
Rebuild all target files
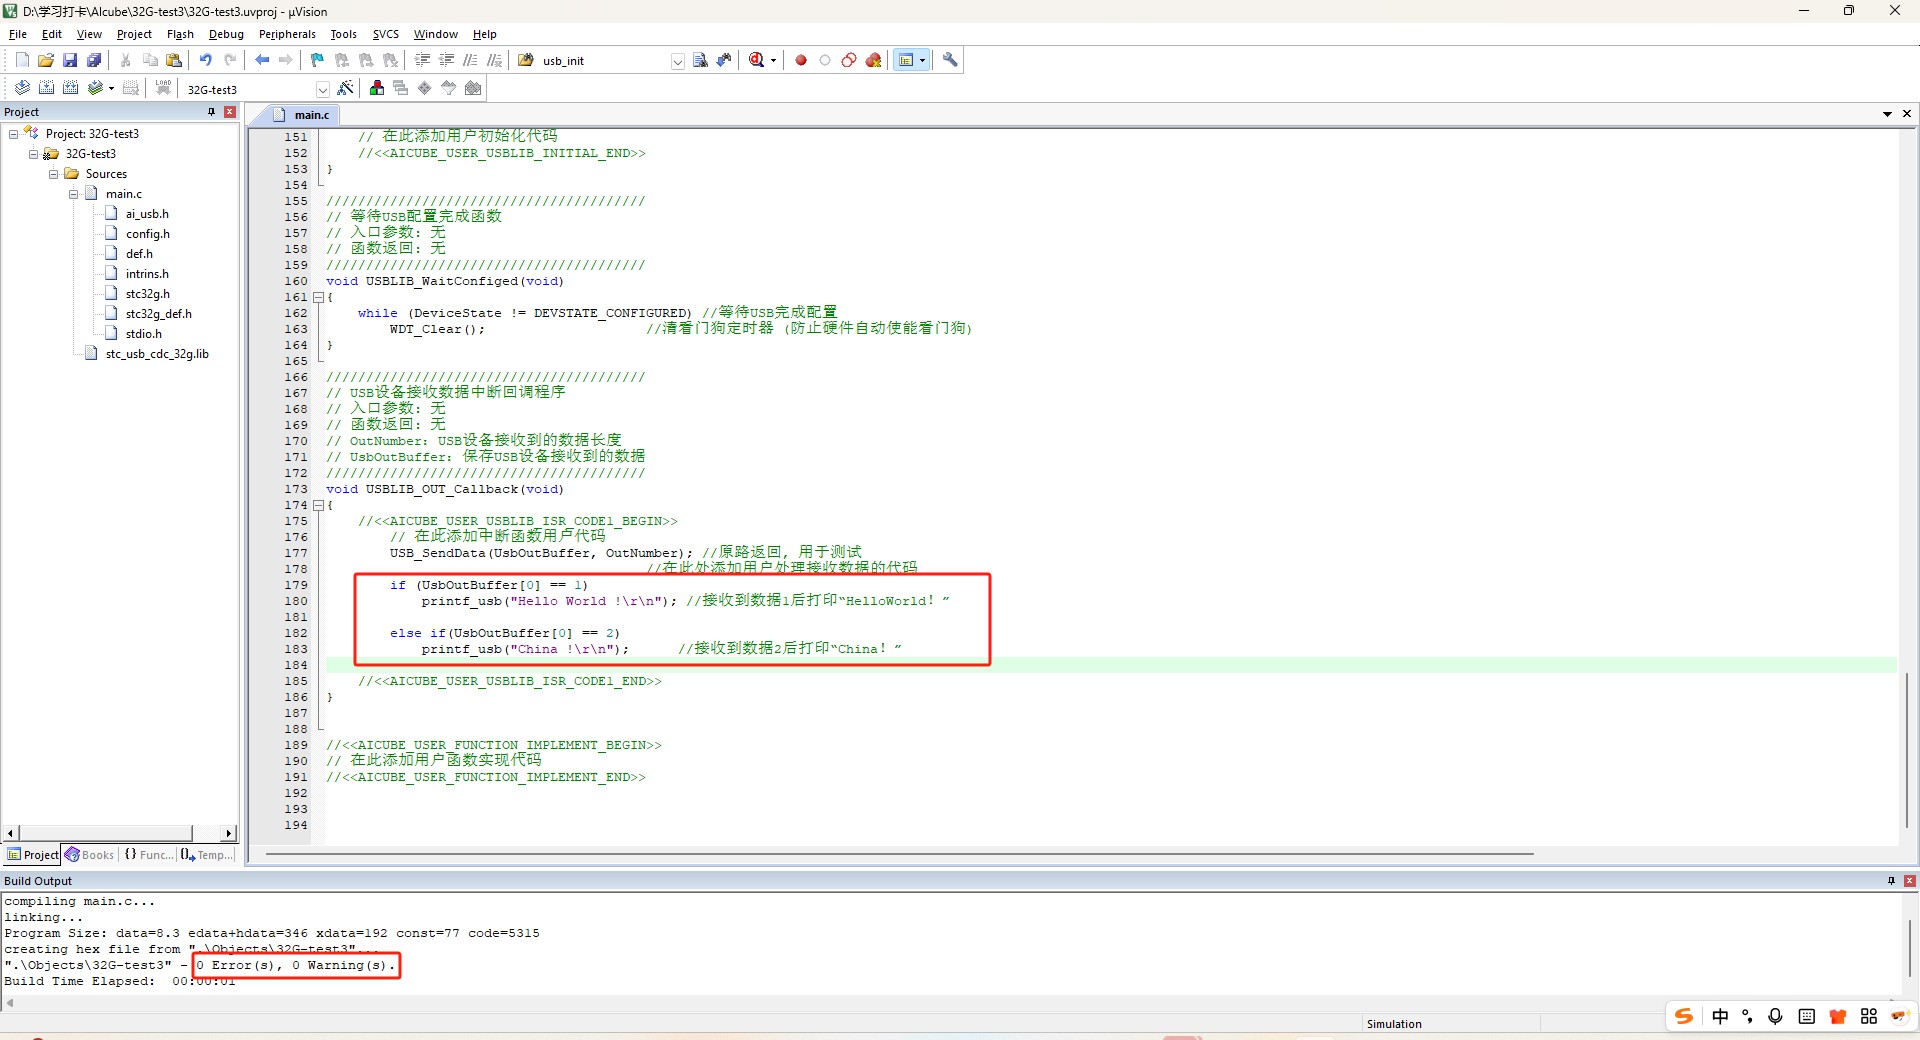point(70,88)
